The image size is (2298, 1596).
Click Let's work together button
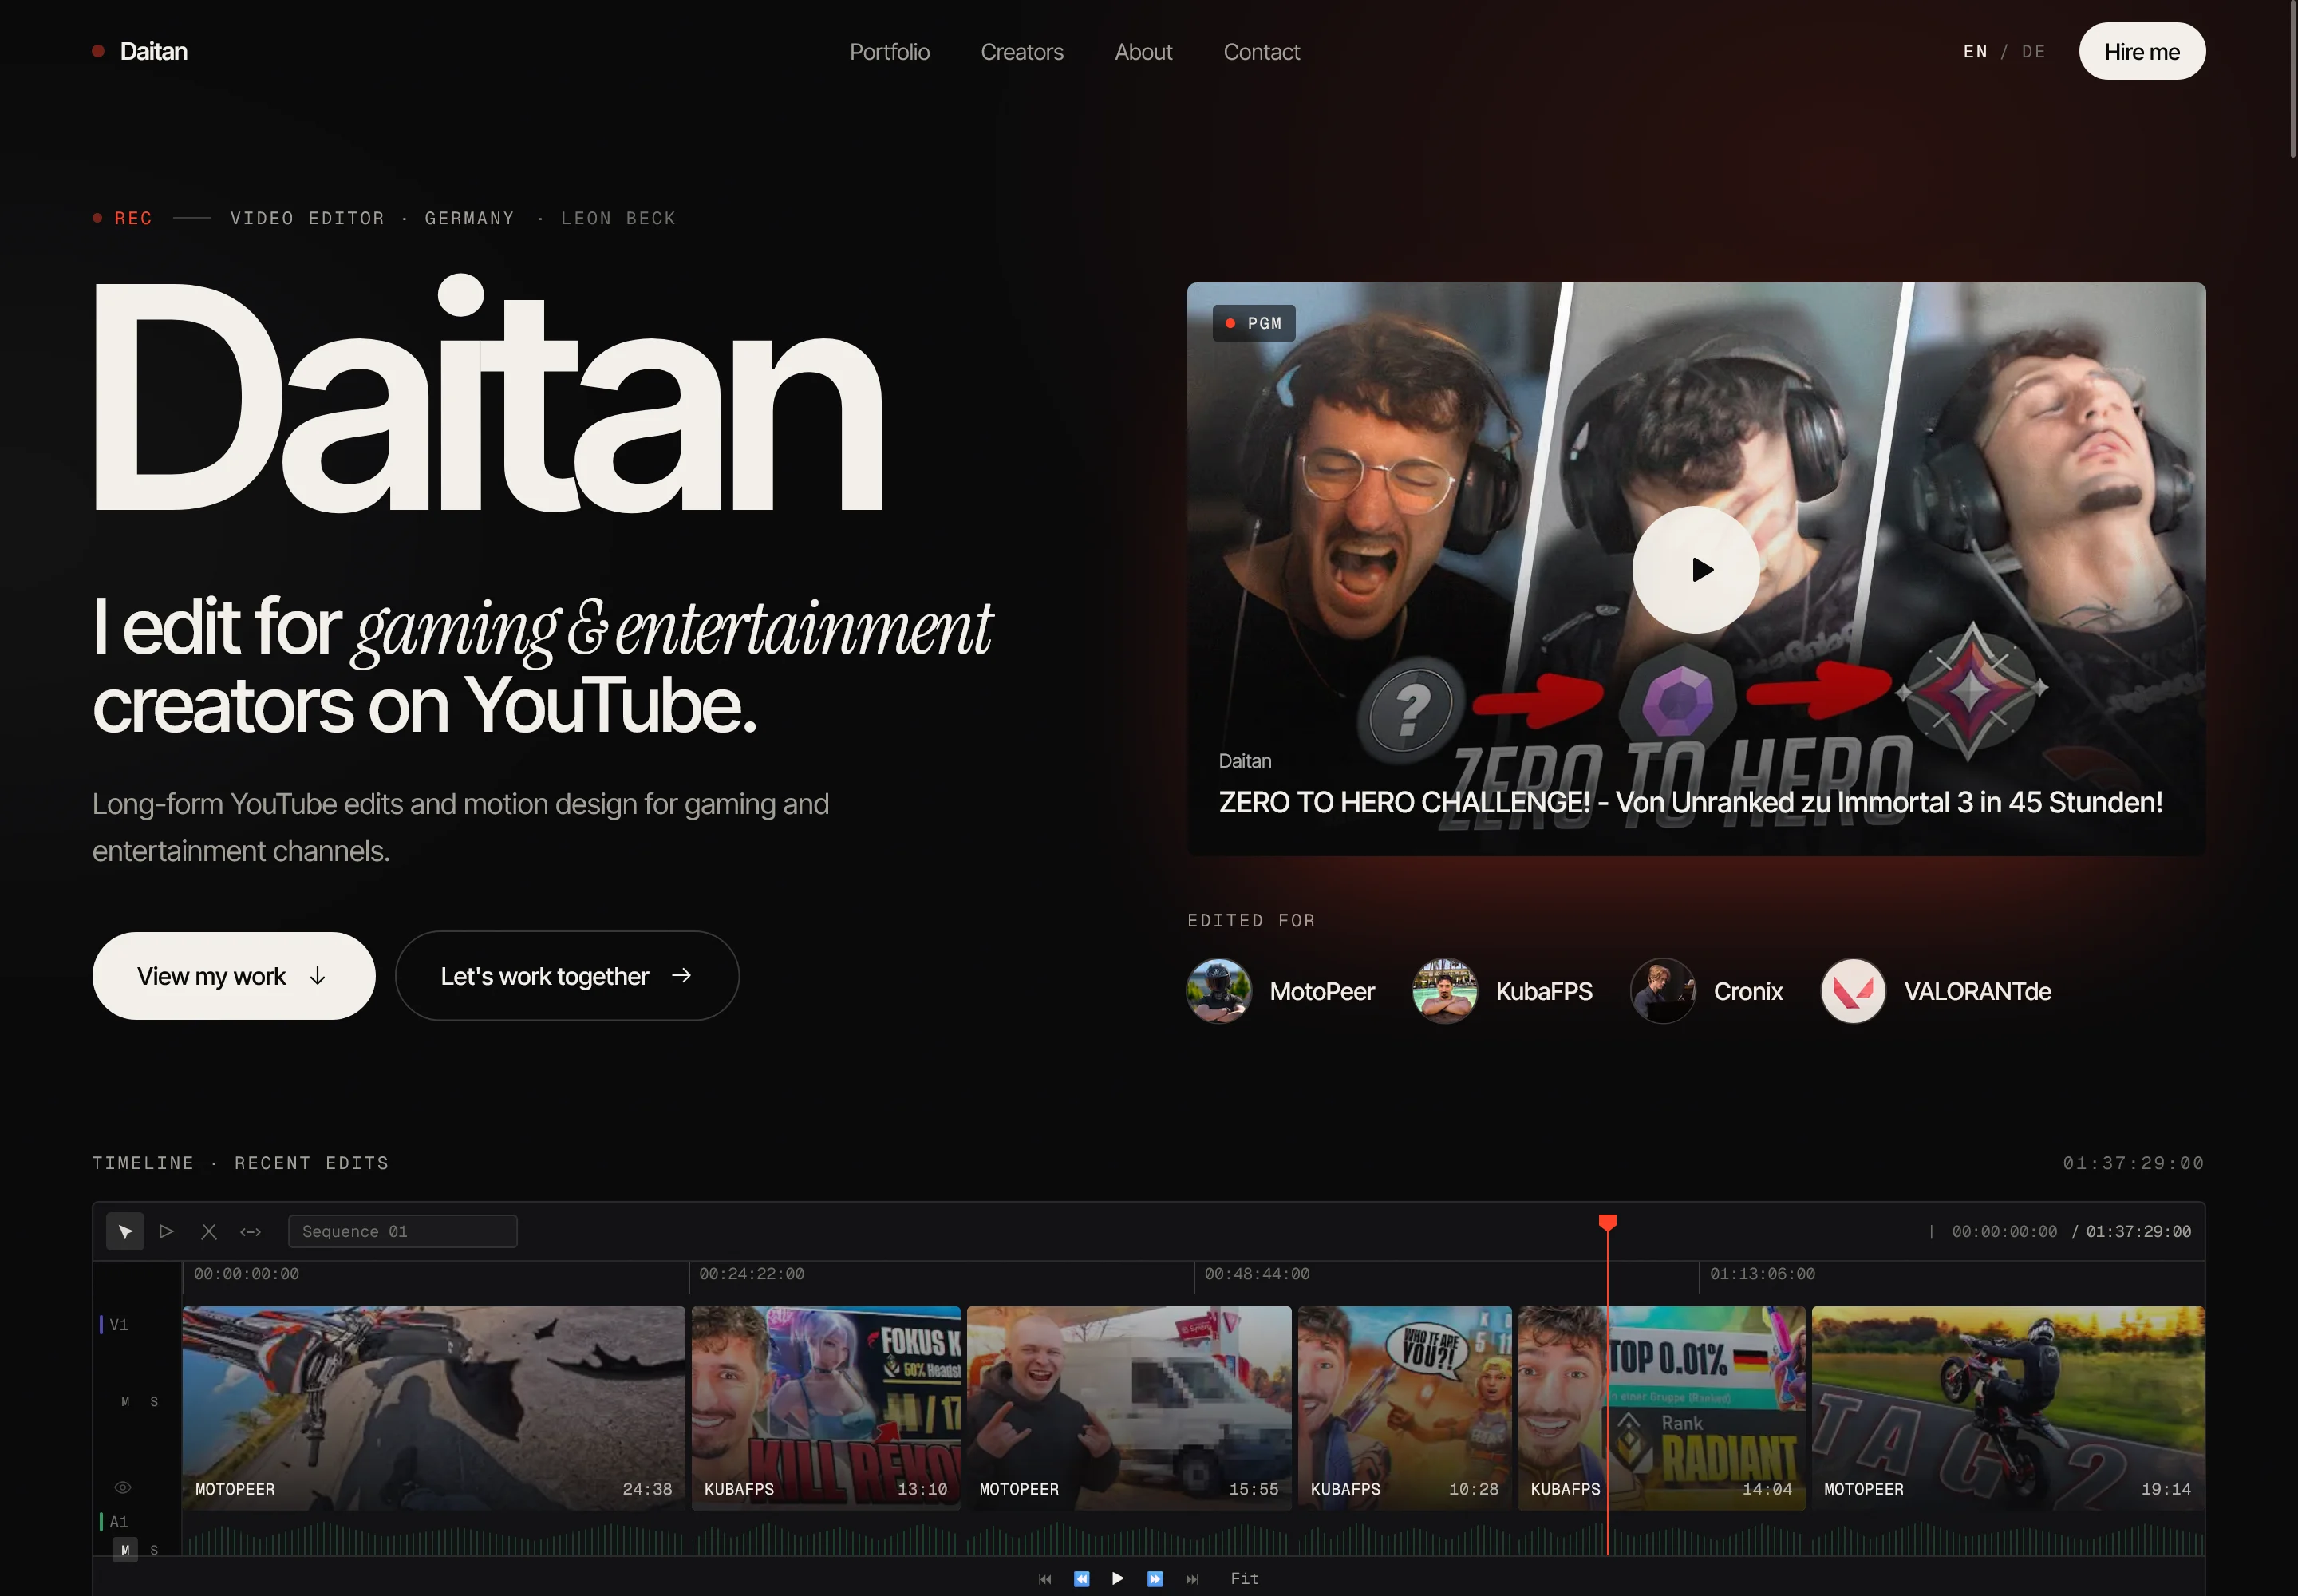tap(567, 976)
